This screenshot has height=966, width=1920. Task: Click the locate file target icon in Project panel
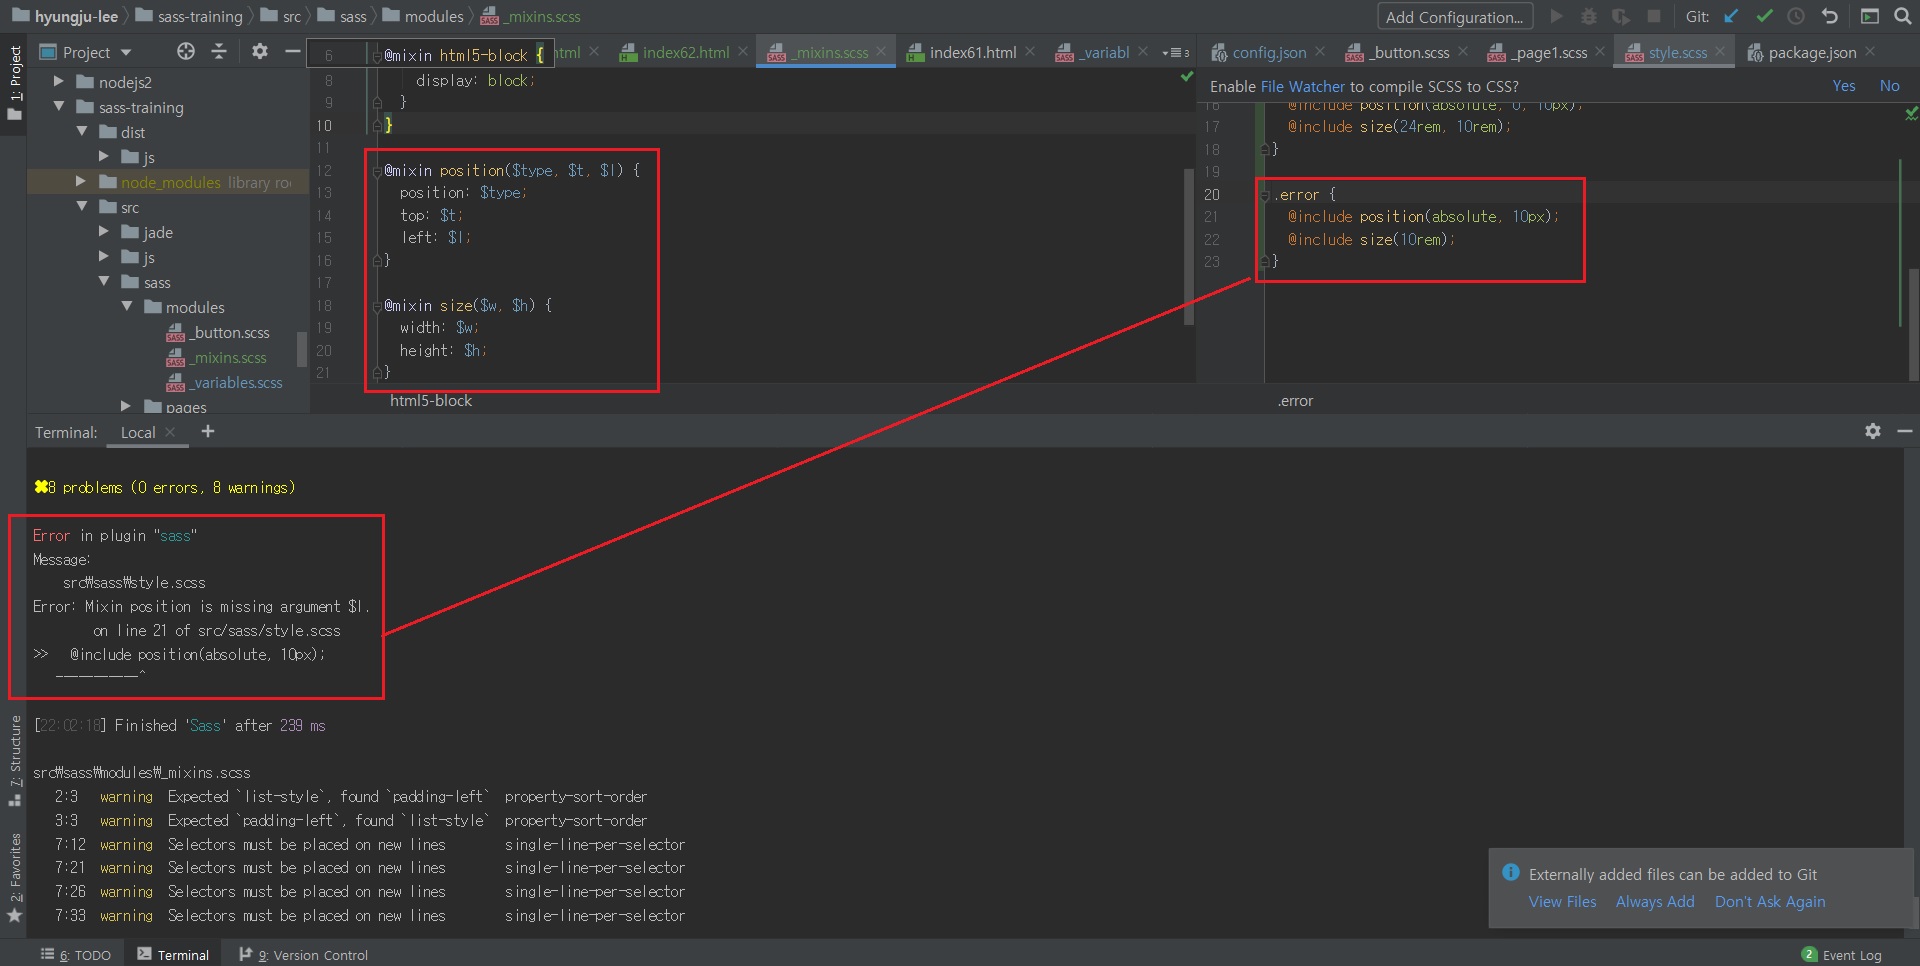(186, 52)
